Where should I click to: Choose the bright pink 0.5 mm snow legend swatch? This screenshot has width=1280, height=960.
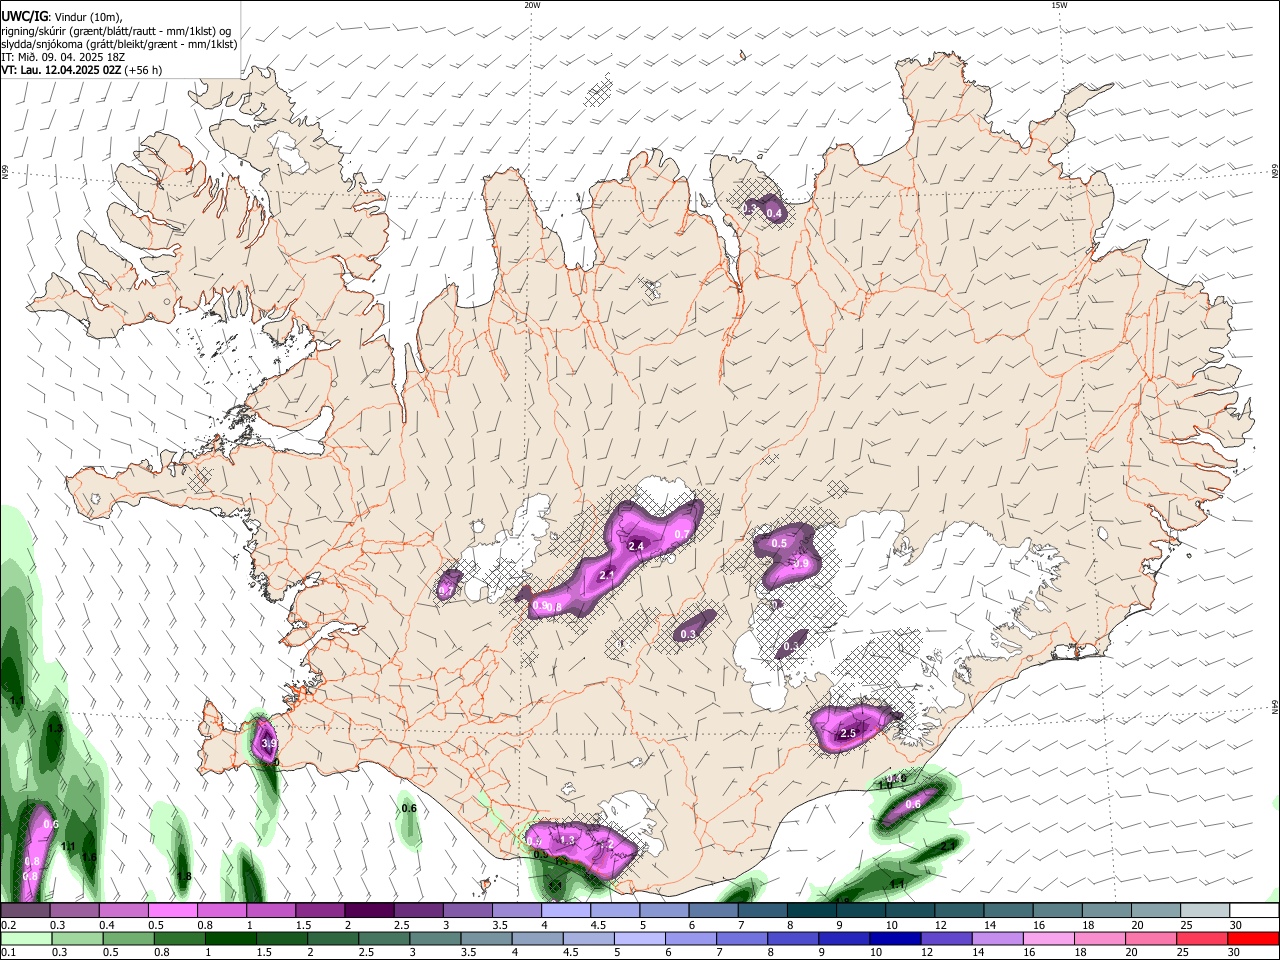tap(172, 911)
